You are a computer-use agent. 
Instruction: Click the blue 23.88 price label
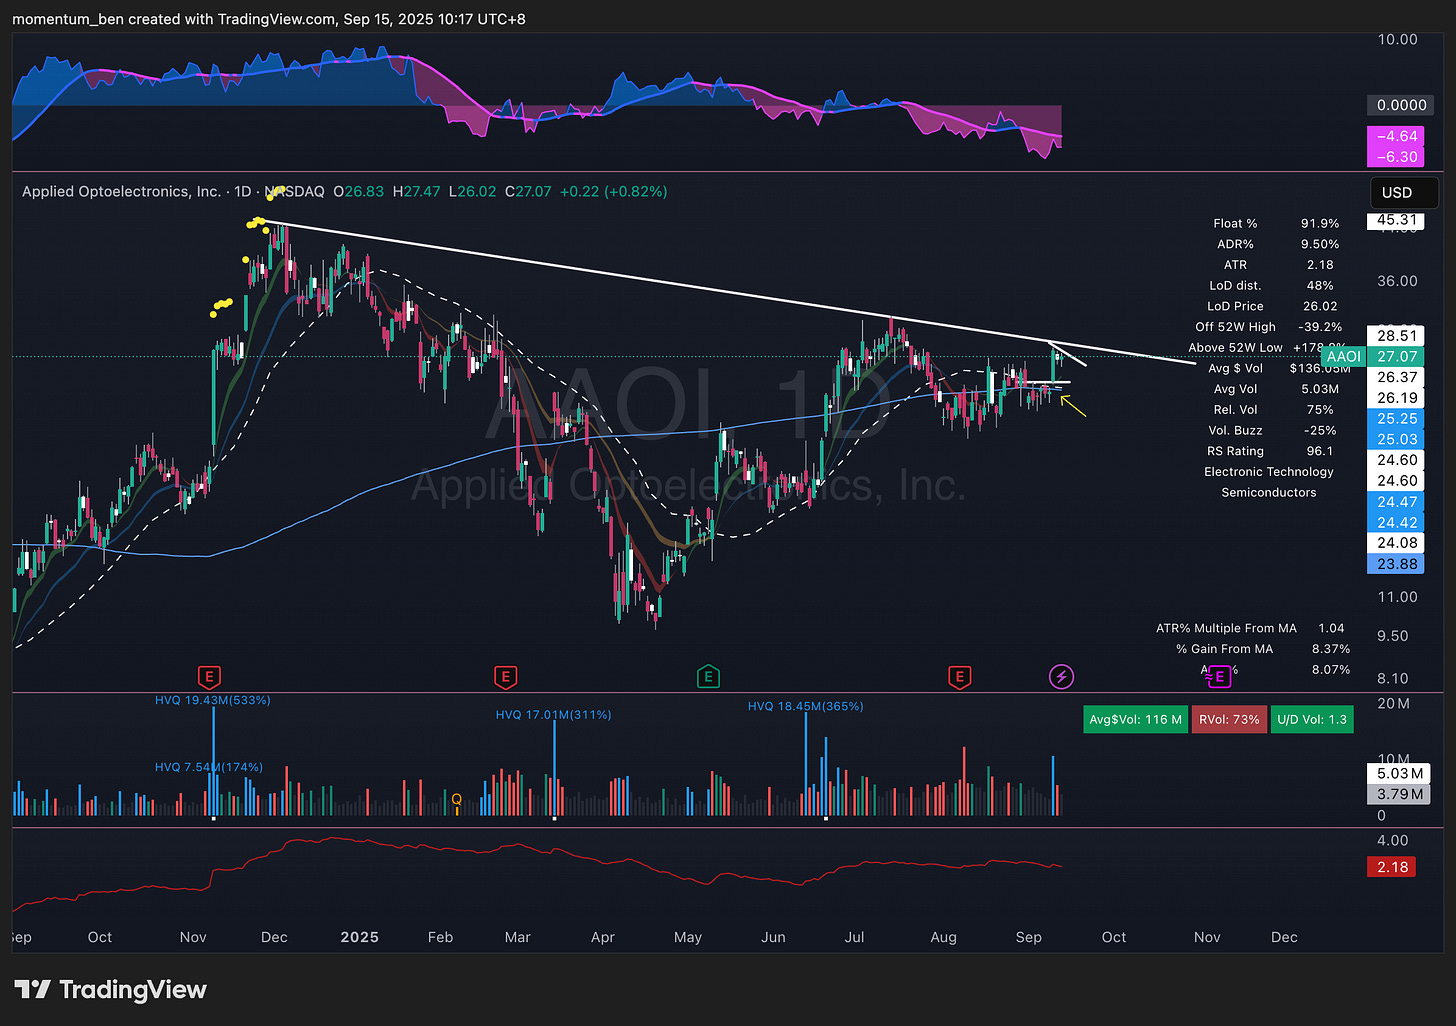(1397, 564)
